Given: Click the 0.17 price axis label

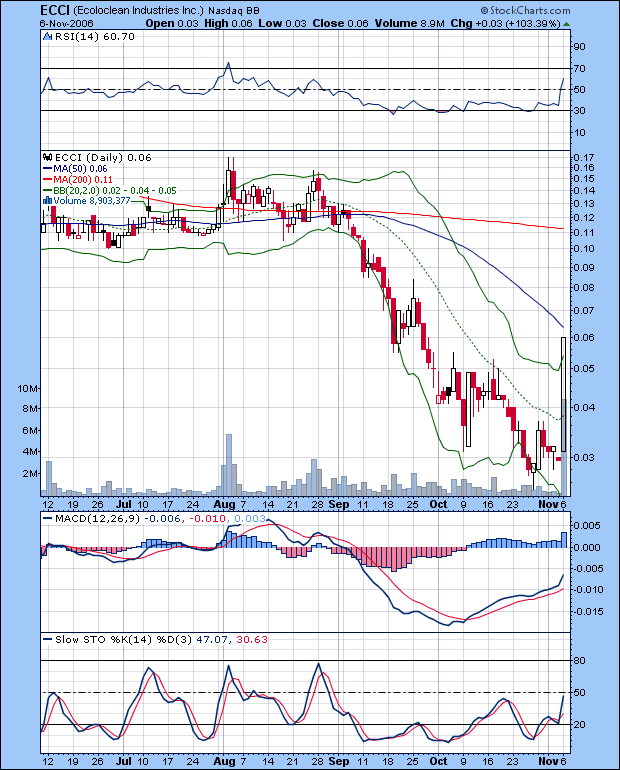Looking at the screenshot, I should [x=584, y=157].
